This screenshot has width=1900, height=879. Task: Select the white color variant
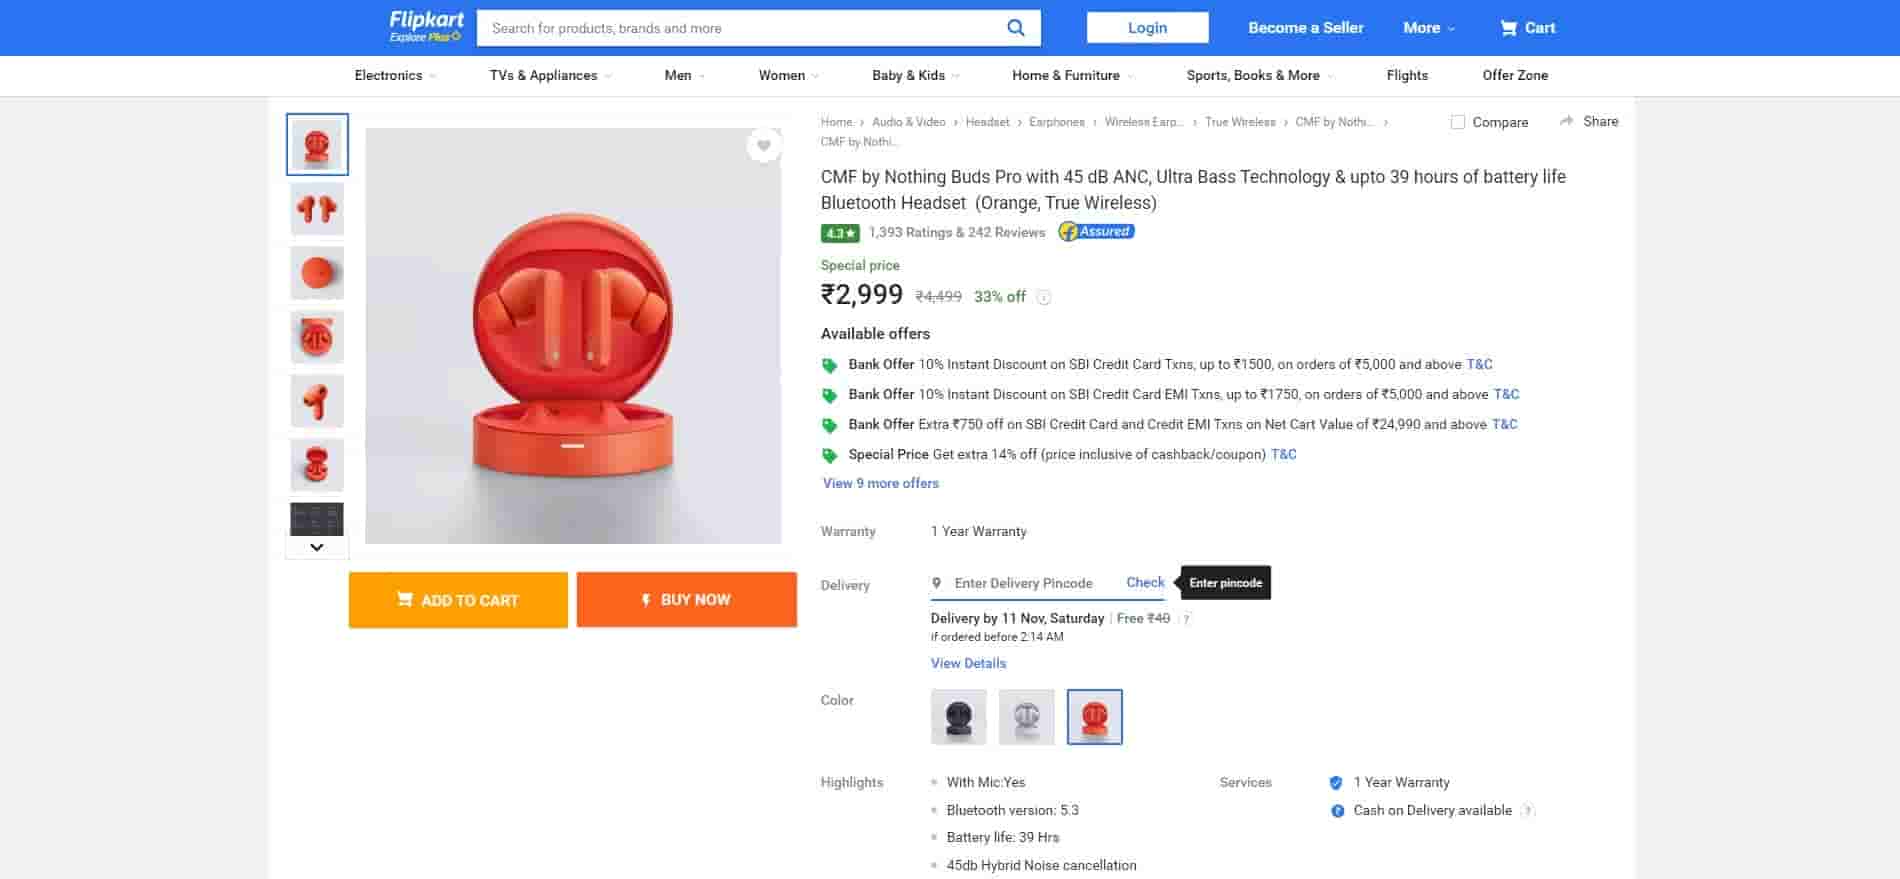tap(1026, 717)
